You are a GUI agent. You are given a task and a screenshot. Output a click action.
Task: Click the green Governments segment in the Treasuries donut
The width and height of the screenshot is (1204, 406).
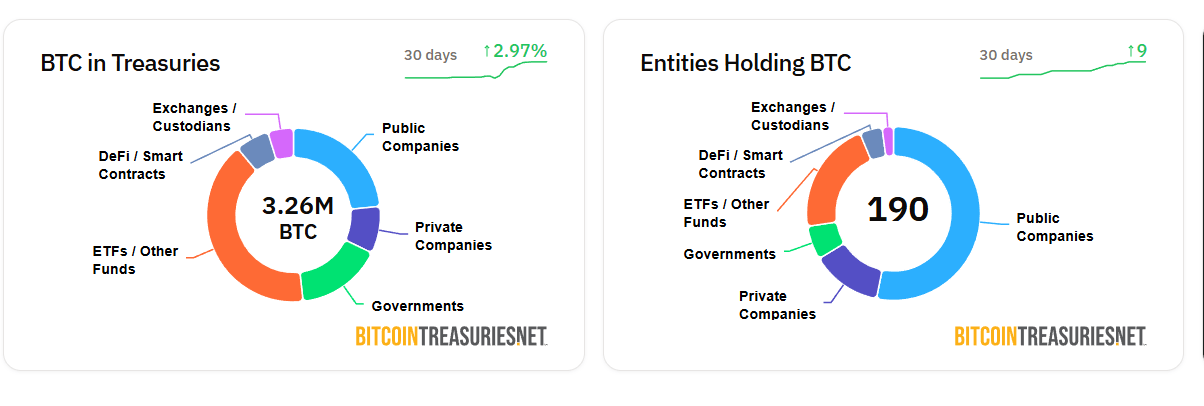pyautogui.click(x=335, y=275)
